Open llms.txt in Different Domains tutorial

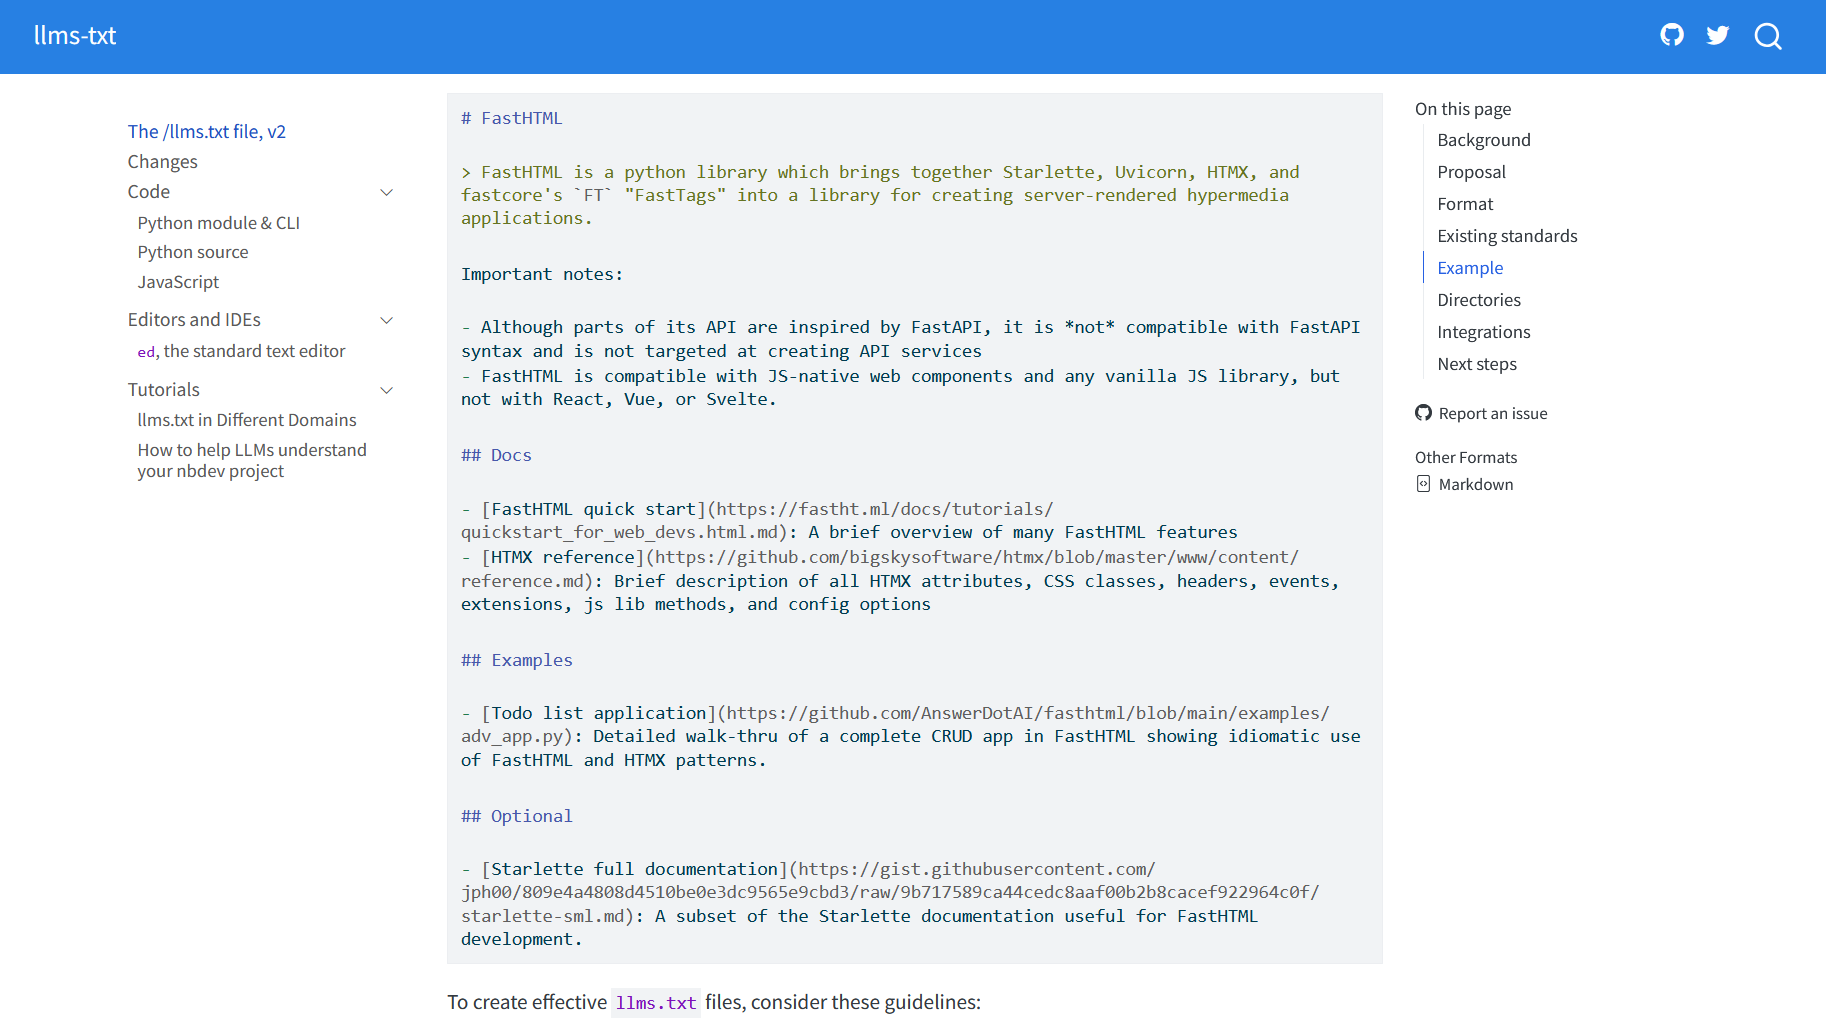(247, 420)
